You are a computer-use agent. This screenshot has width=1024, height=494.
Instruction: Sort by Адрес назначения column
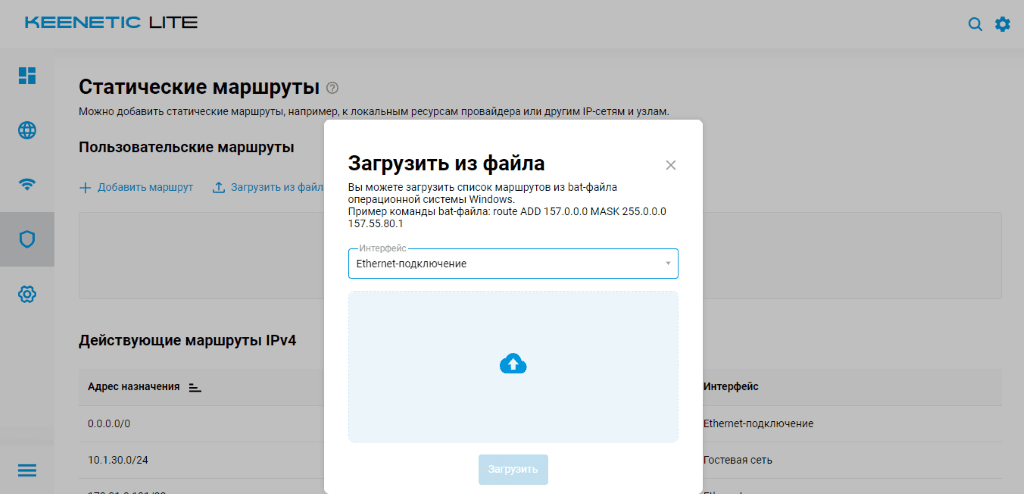[x=195, y=387]
